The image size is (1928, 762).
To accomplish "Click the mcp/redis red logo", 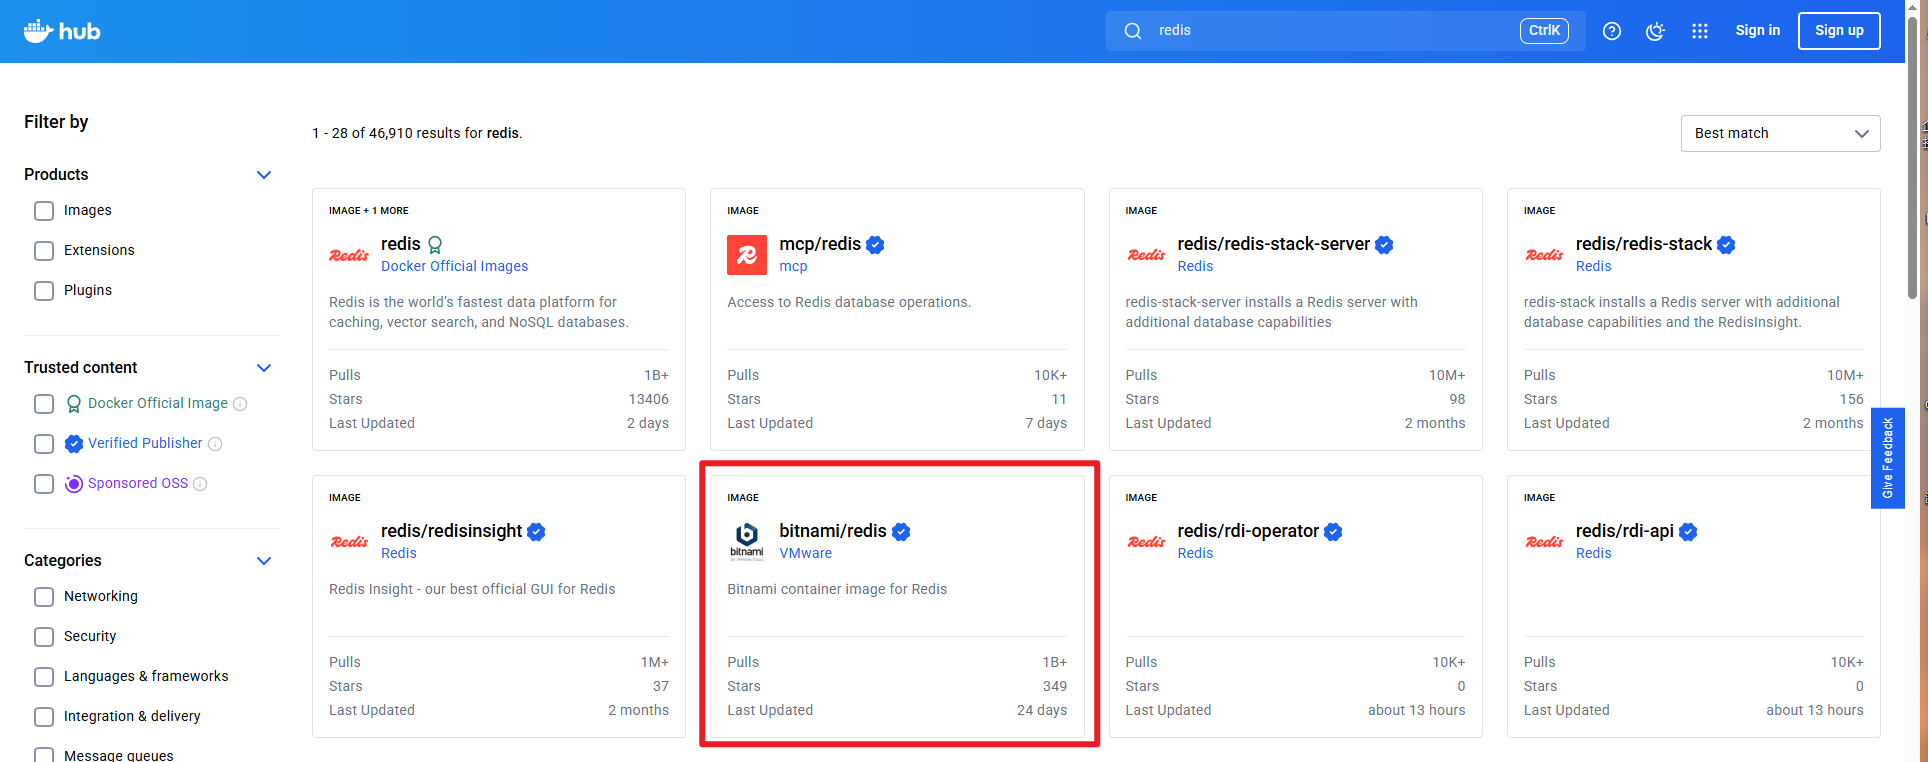I will click(x=747, y=255).
